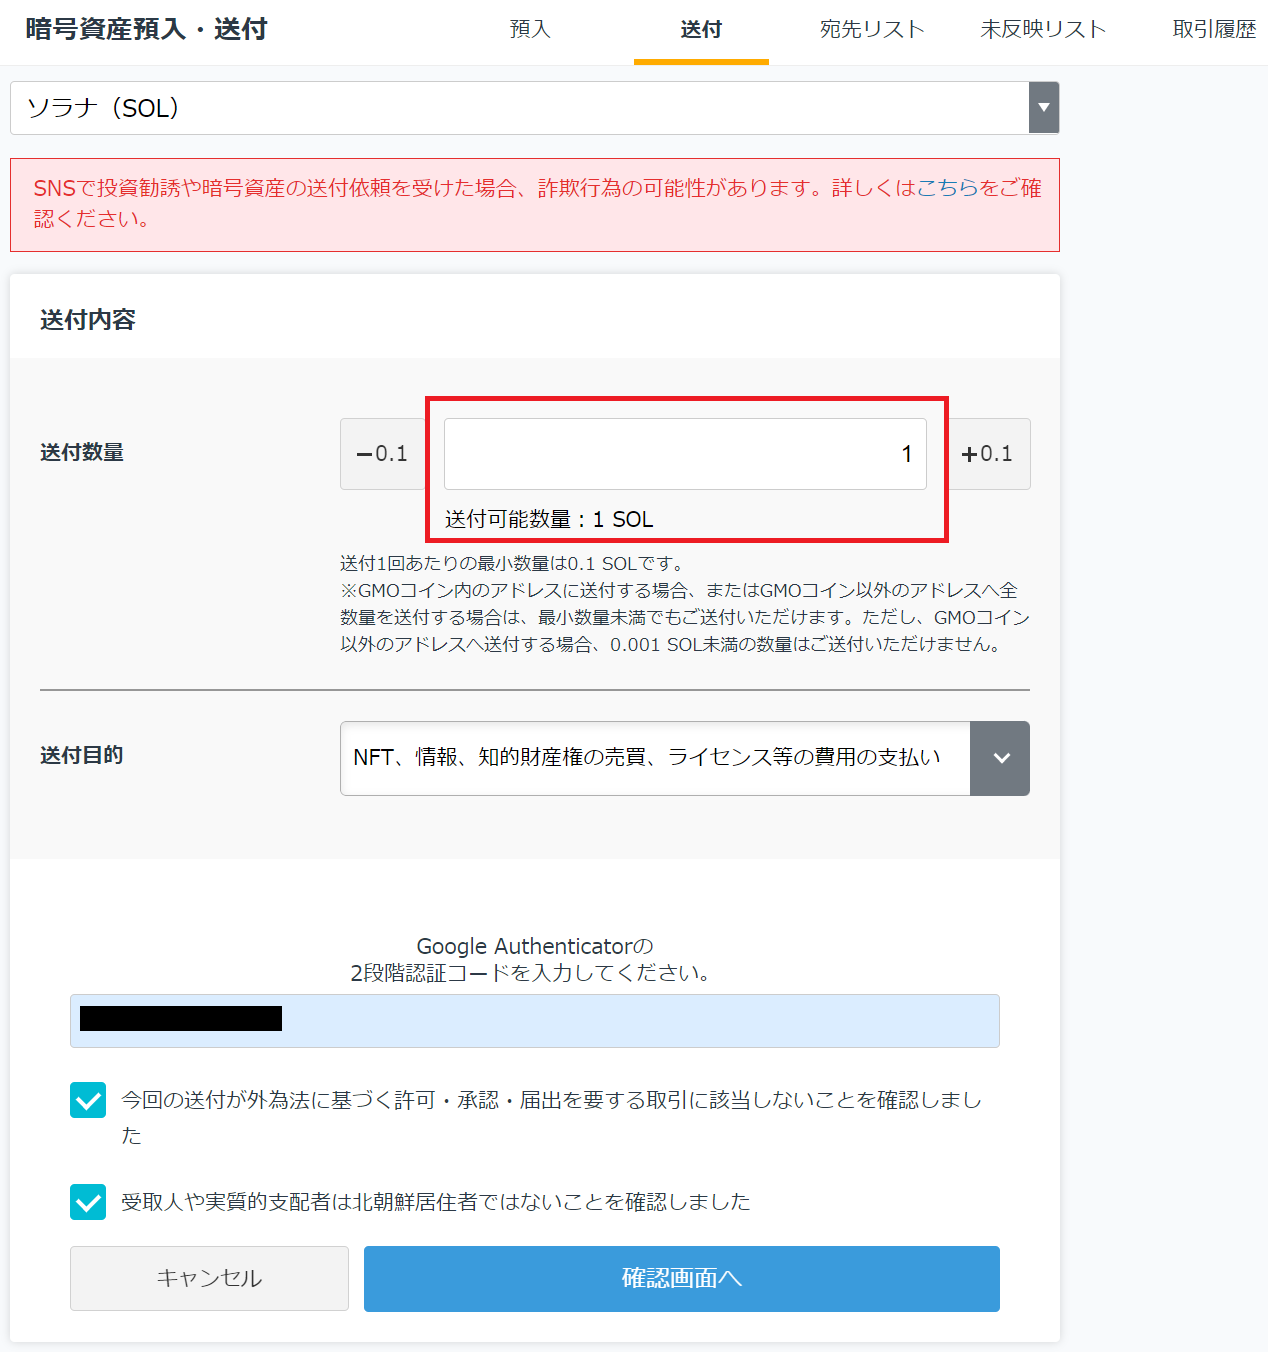Click the 受取人や実質的支配者 confirmation label text
1268x1352 pixels.
coord(435,1202)
